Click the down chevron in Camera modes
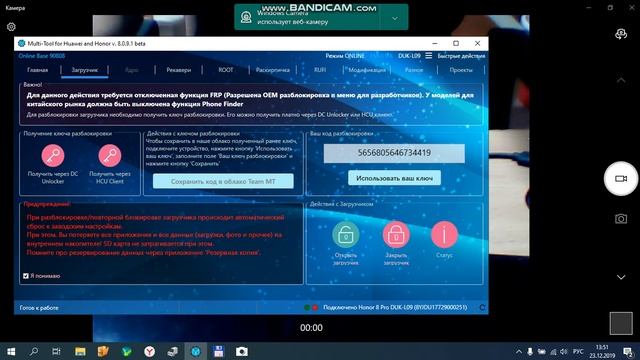This screenshot has width=640, height=360. (x=621, y=277)
